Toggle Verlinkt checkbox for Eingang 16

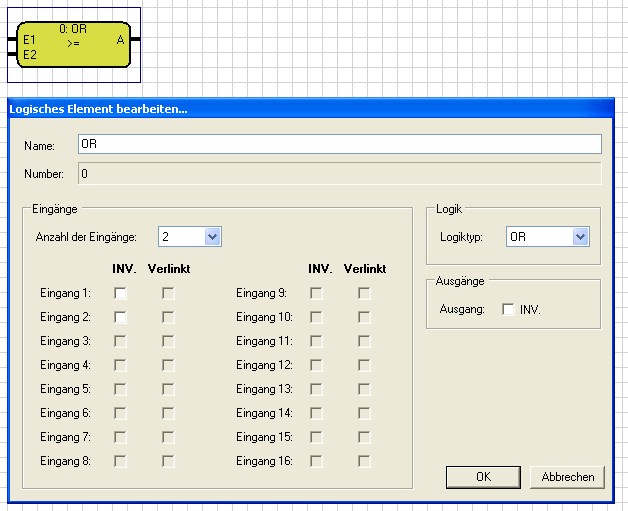[x=364, y=461]
